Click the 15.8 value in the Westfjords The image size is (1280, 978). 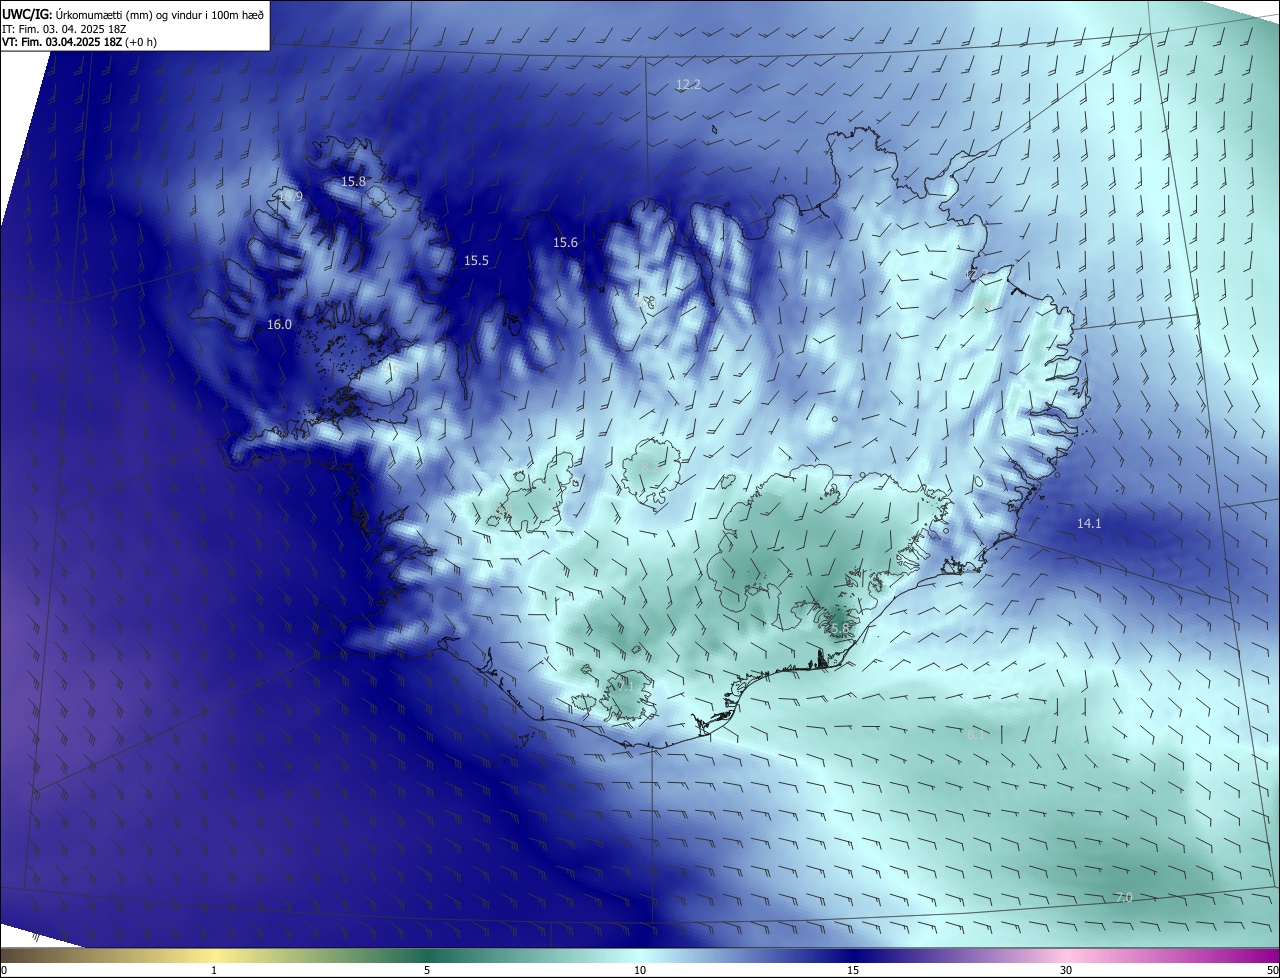tap(354, 181)
